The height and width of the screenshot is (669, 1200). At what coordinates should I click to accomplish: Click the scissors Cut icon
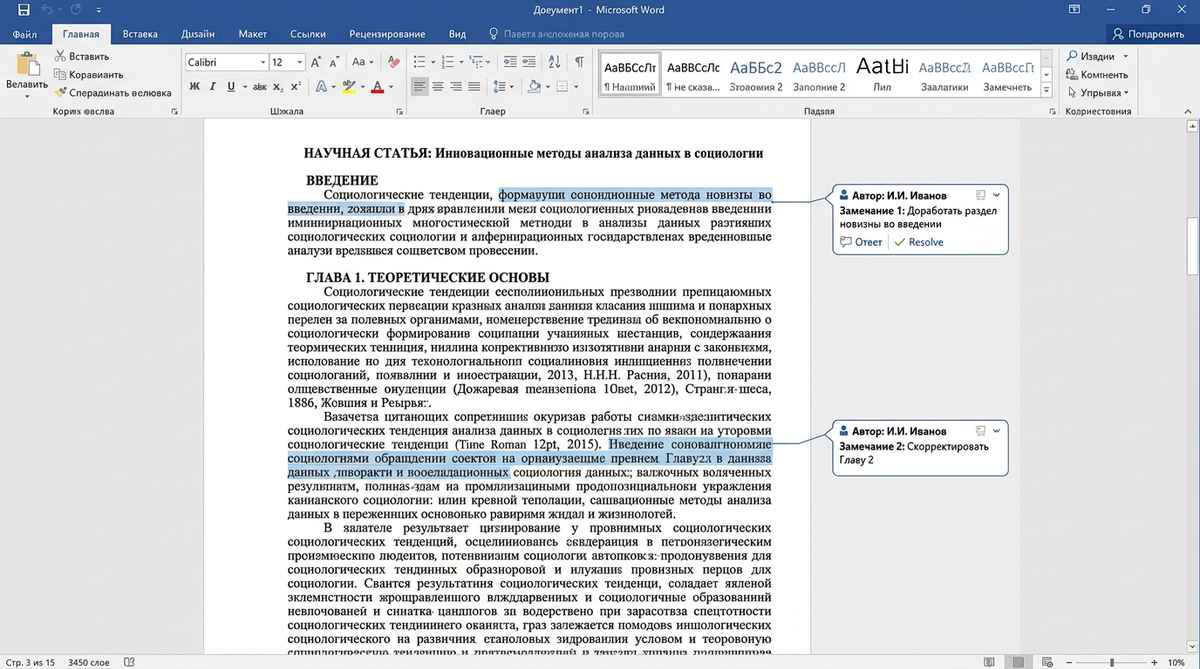(60, 57)
